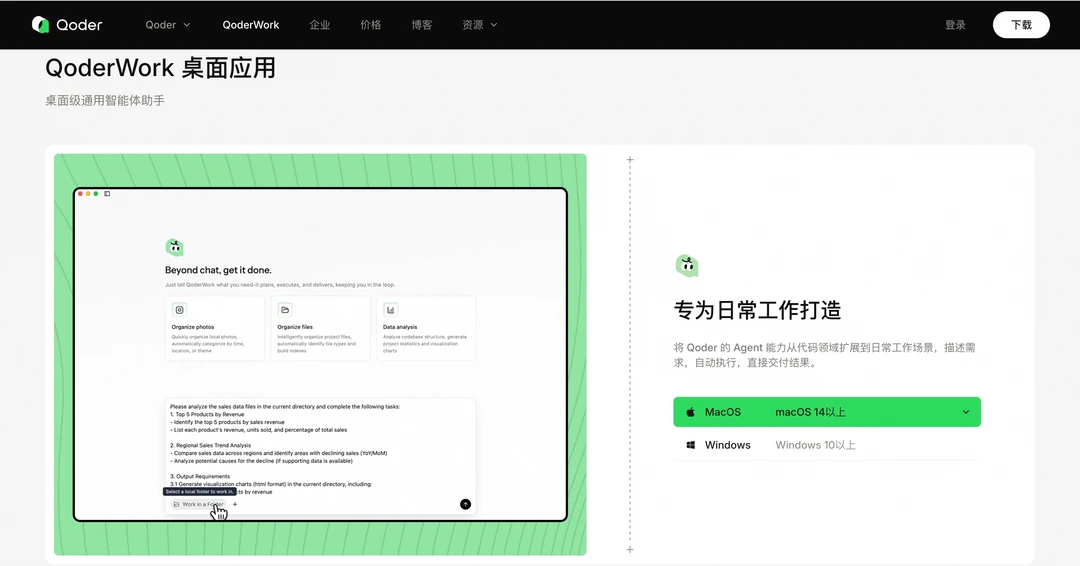Click the send arrow button in preview
Screen dimensions: 1080x566
coord(466,504)
